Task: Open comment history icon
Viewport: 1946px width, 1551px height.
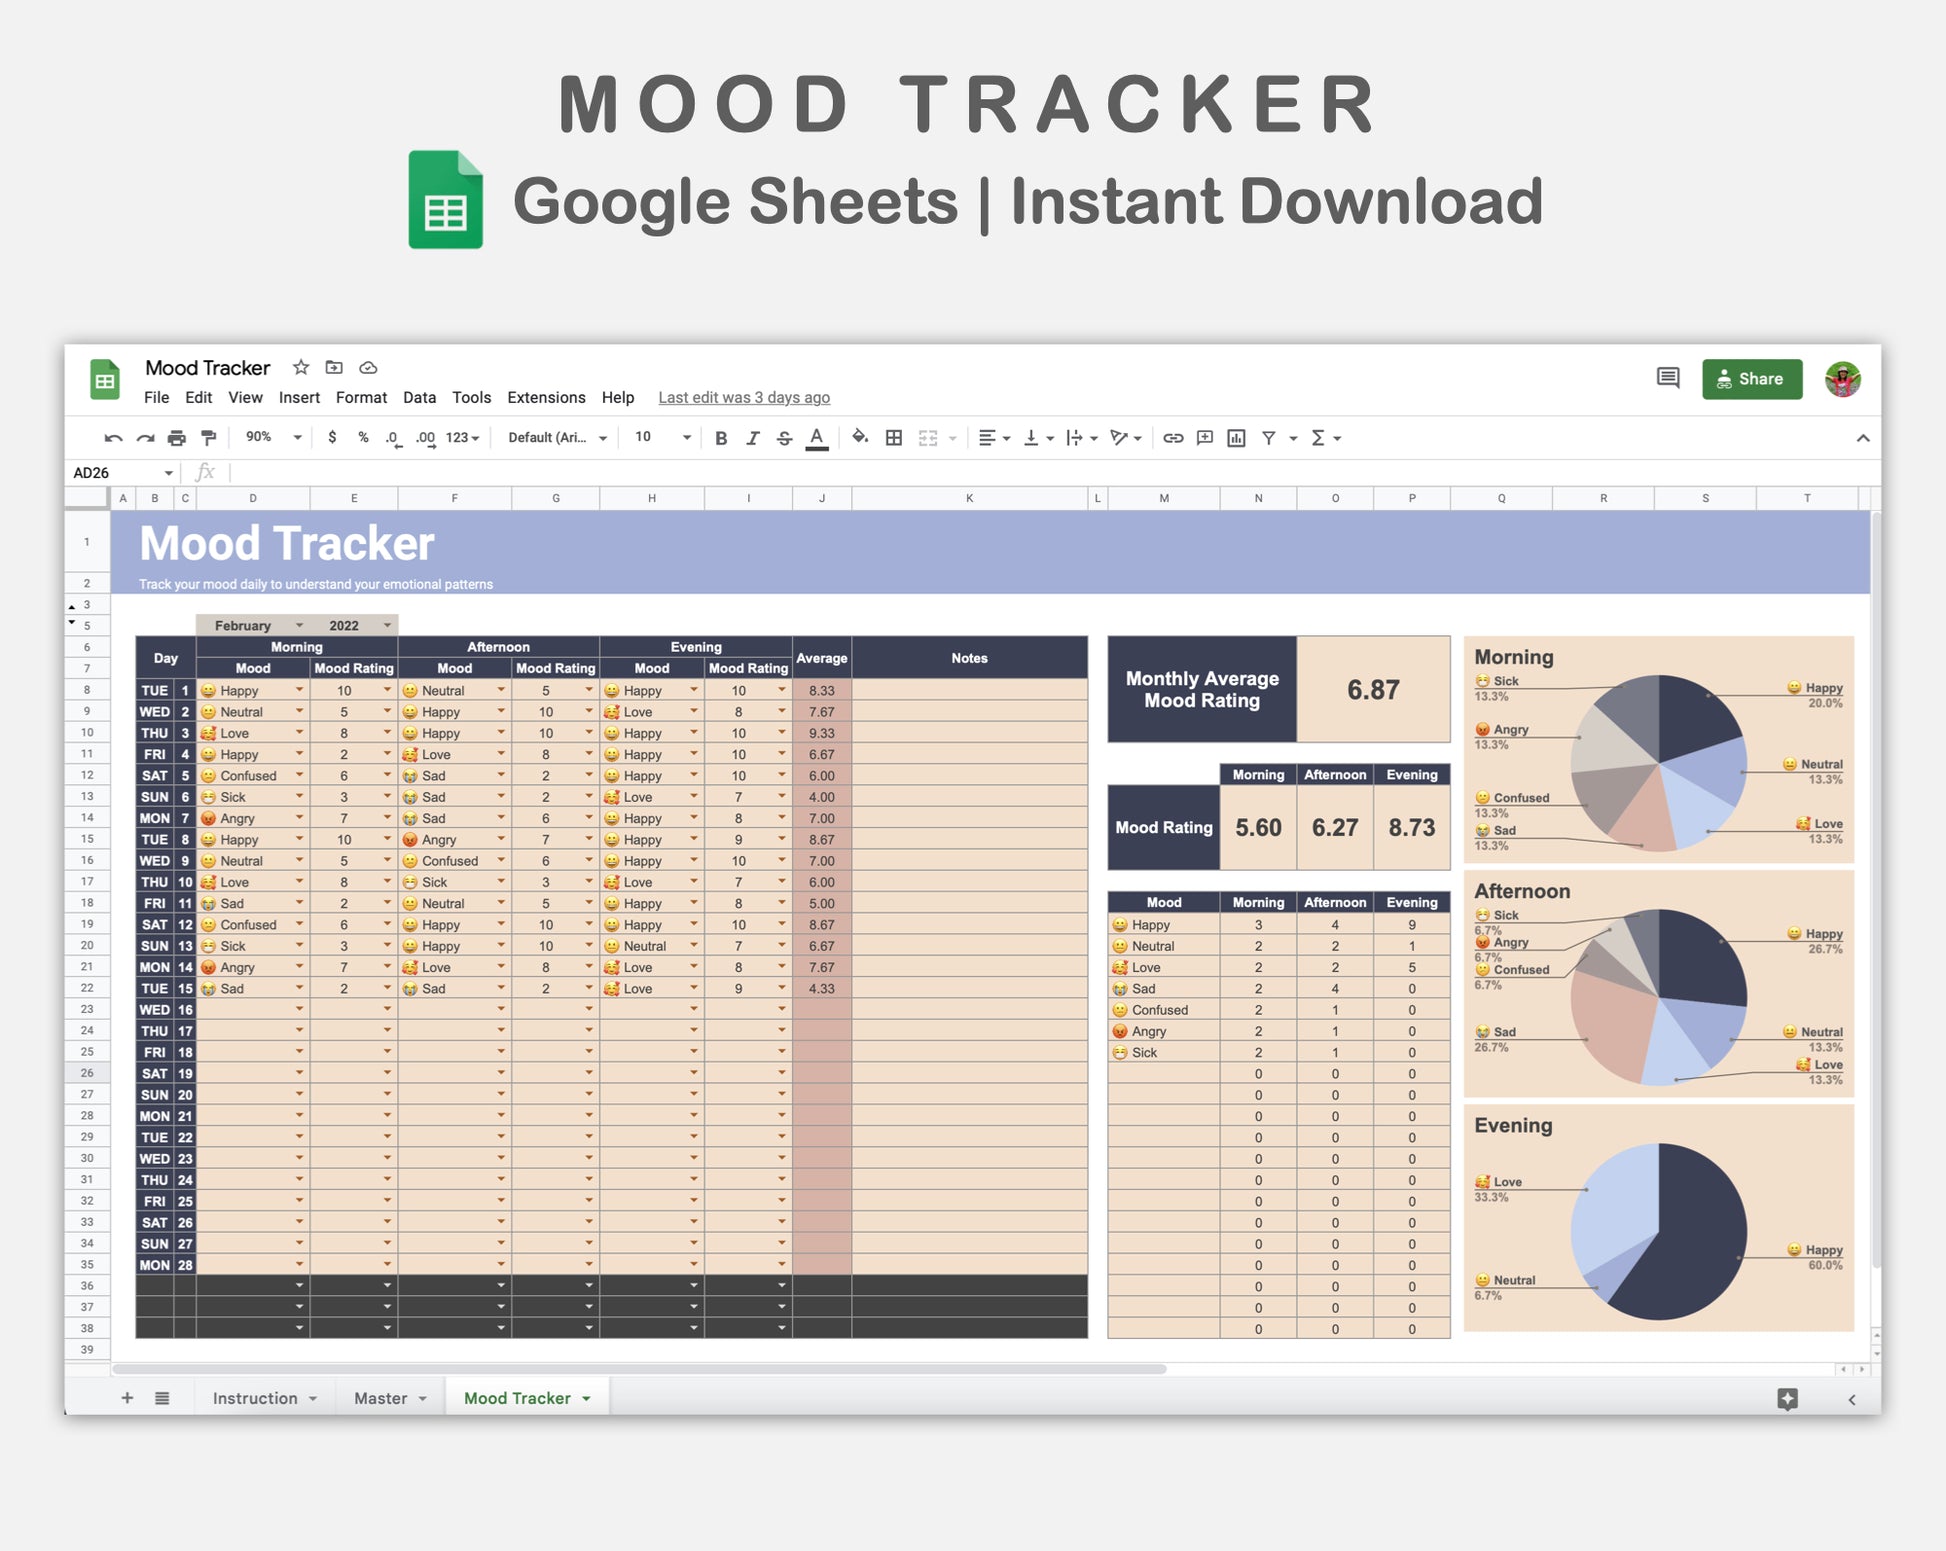Action: pyautogui.click(x=1667, y=378)
